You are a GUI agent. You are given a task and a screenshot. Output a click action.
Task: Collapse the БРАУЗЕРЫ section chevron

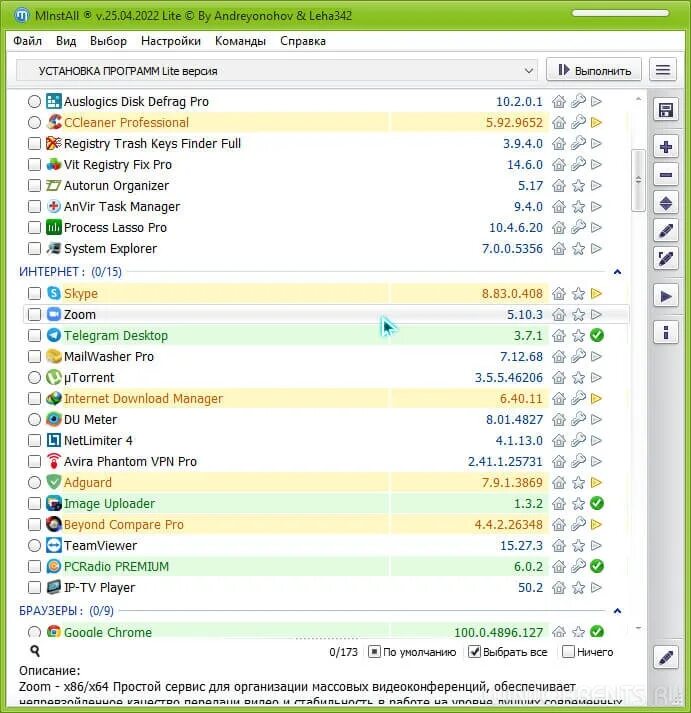[x=617, y=611]
